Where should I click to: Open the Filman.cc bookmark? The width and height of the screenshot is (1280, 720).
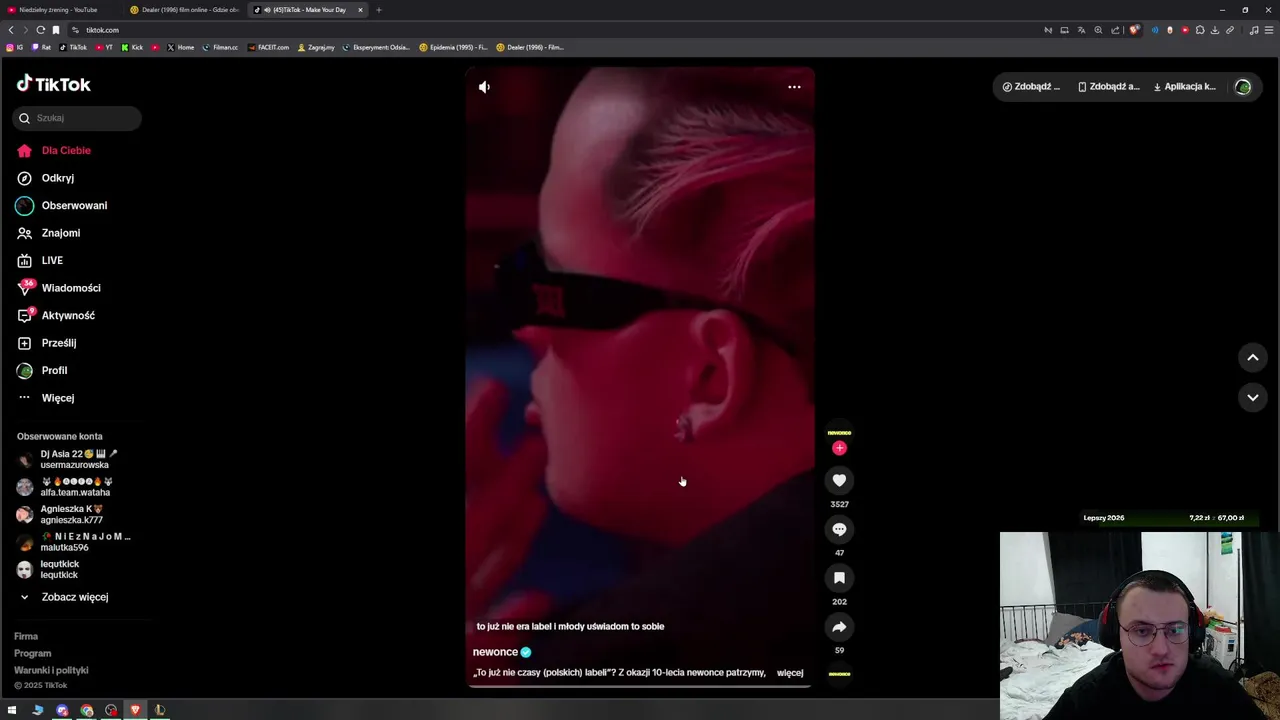220,47
